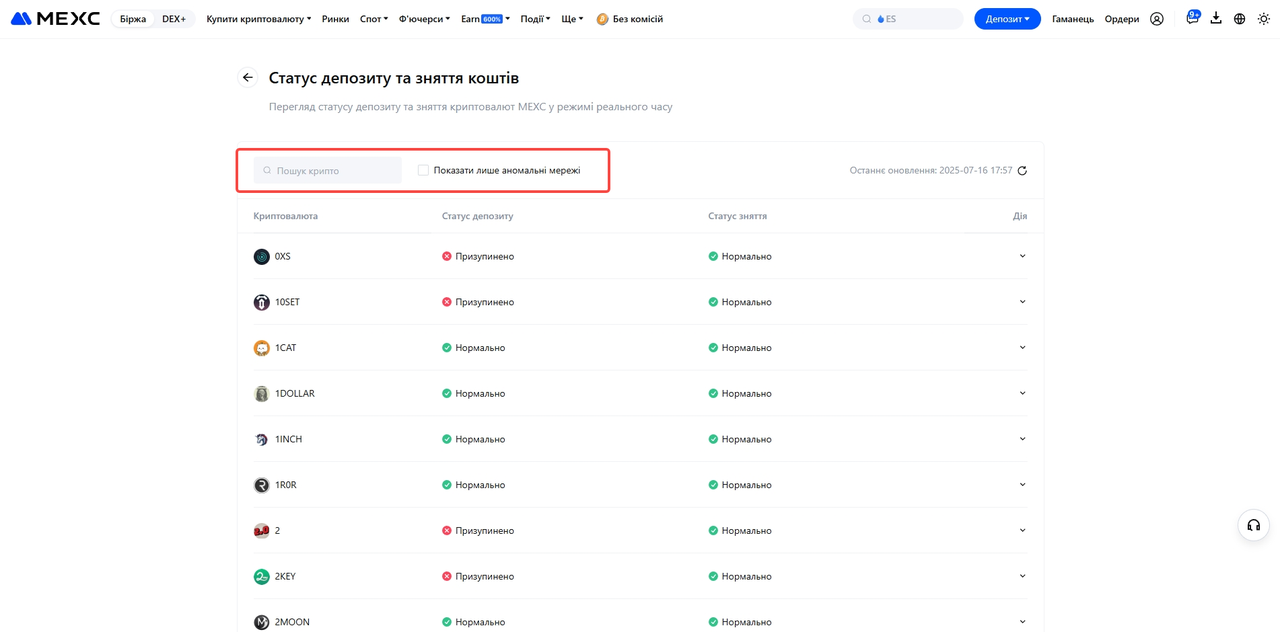1280x632 pixels.
Task: Expand the 1INCH row chevron
Action: pyautogui.click(x=1022, y=439)
